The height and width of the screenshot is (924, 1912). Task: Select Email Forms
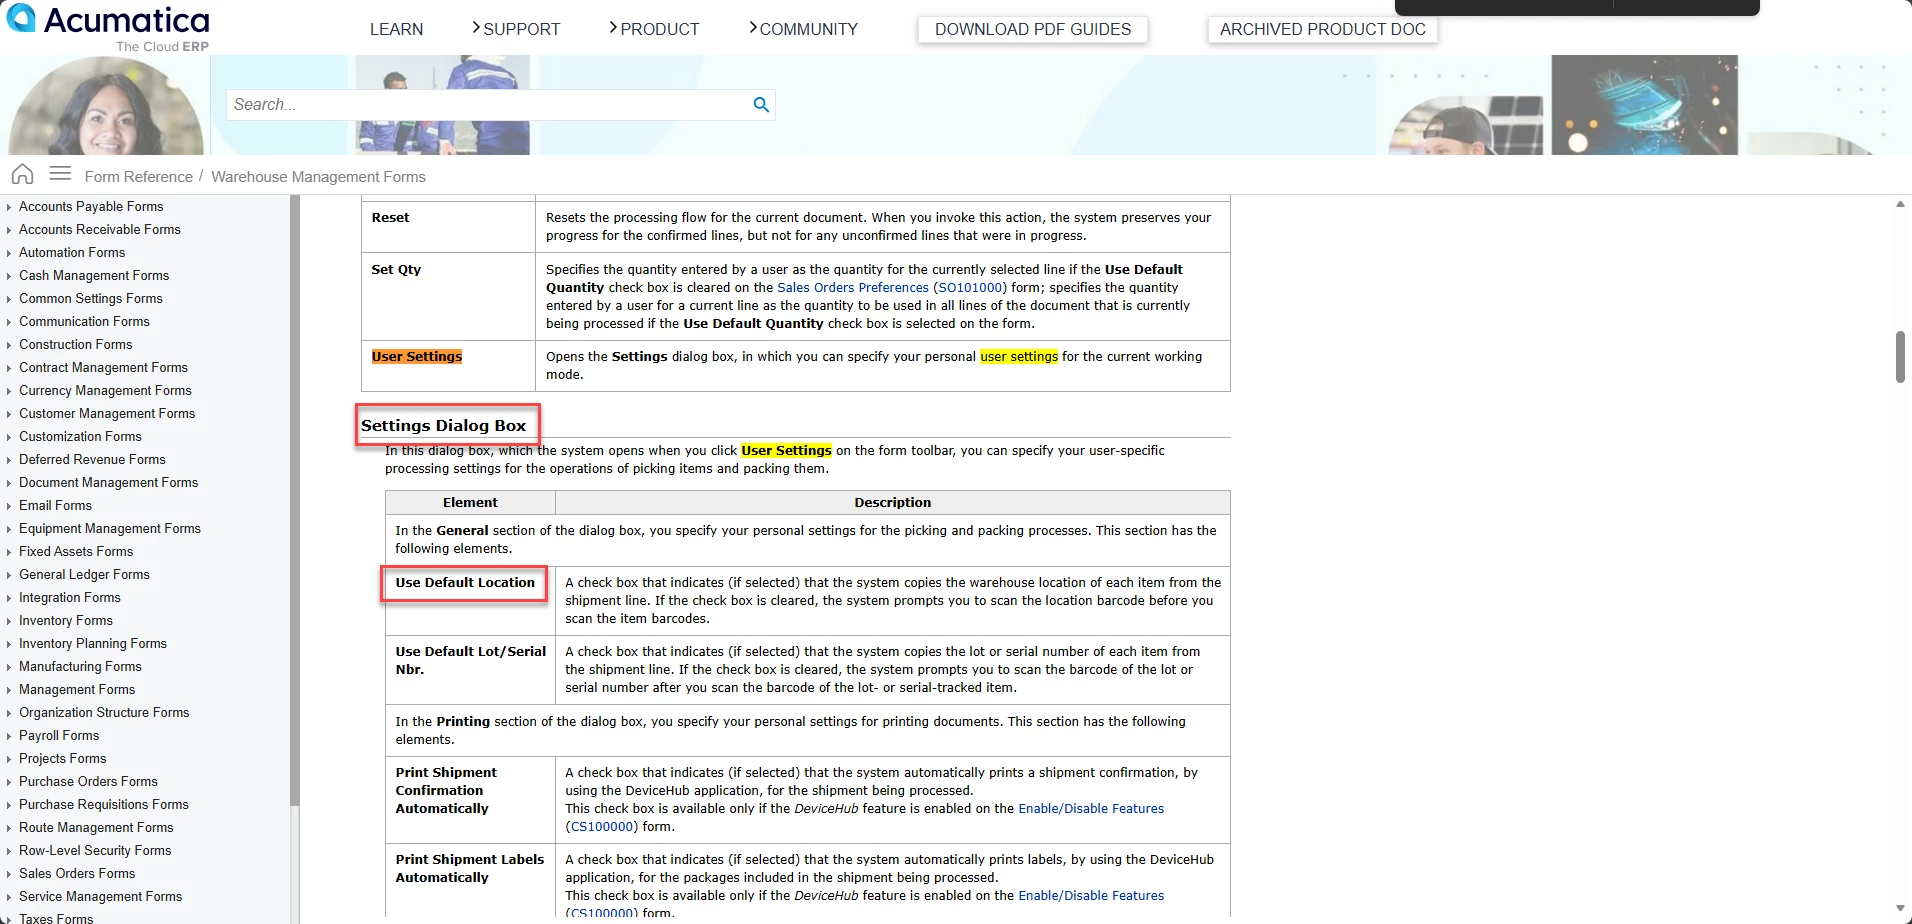[x=55, y=505]
